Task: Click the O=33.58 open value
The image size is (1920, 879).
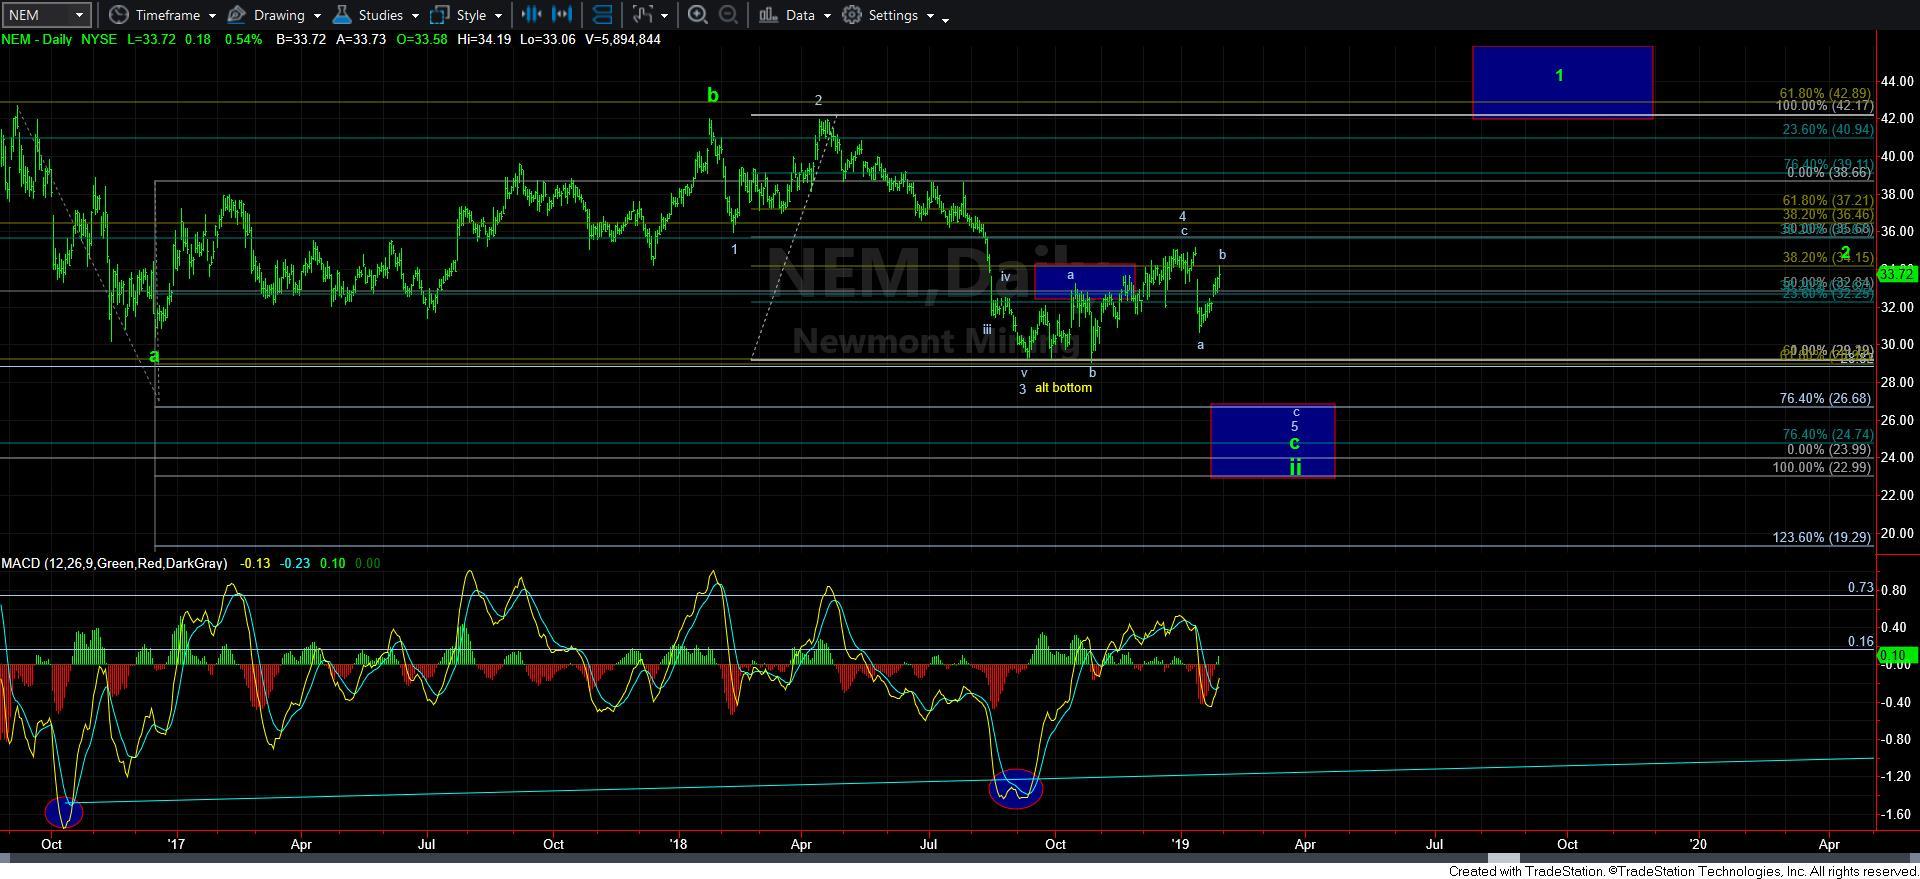Action: pos(420,39)
